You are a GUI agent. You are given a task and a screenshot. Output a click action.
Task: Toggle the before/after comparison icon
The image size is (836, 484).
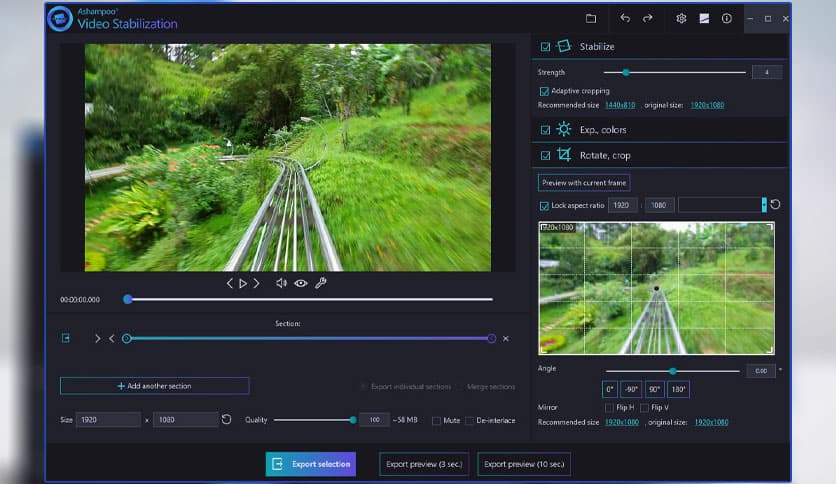point(704,19)
